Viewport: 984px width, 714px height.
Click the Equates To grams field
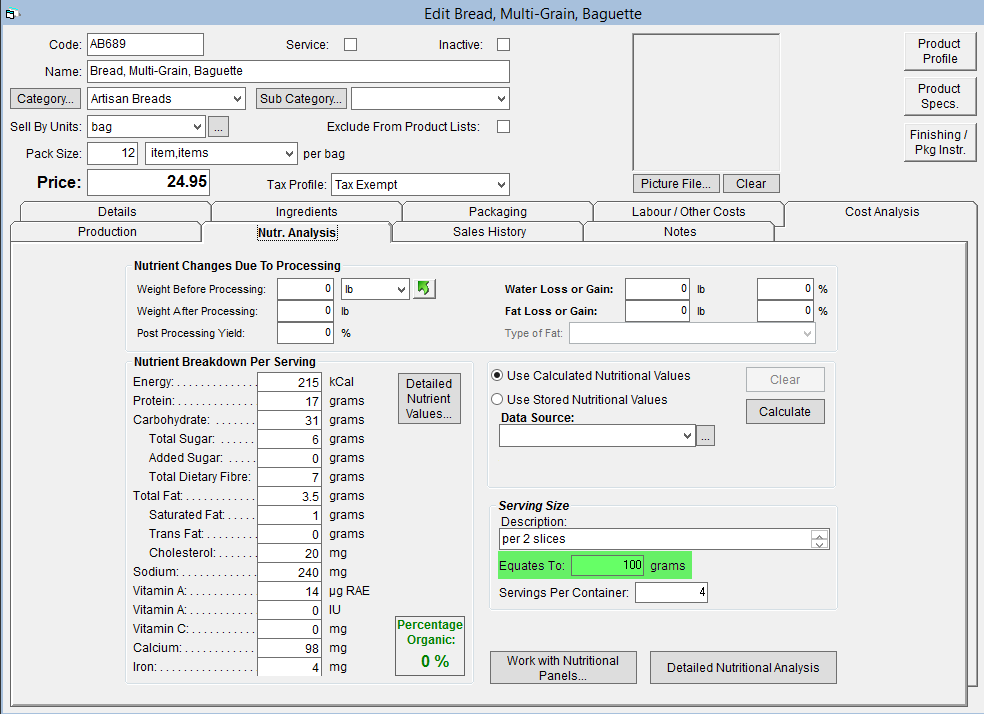pos(607,565)
